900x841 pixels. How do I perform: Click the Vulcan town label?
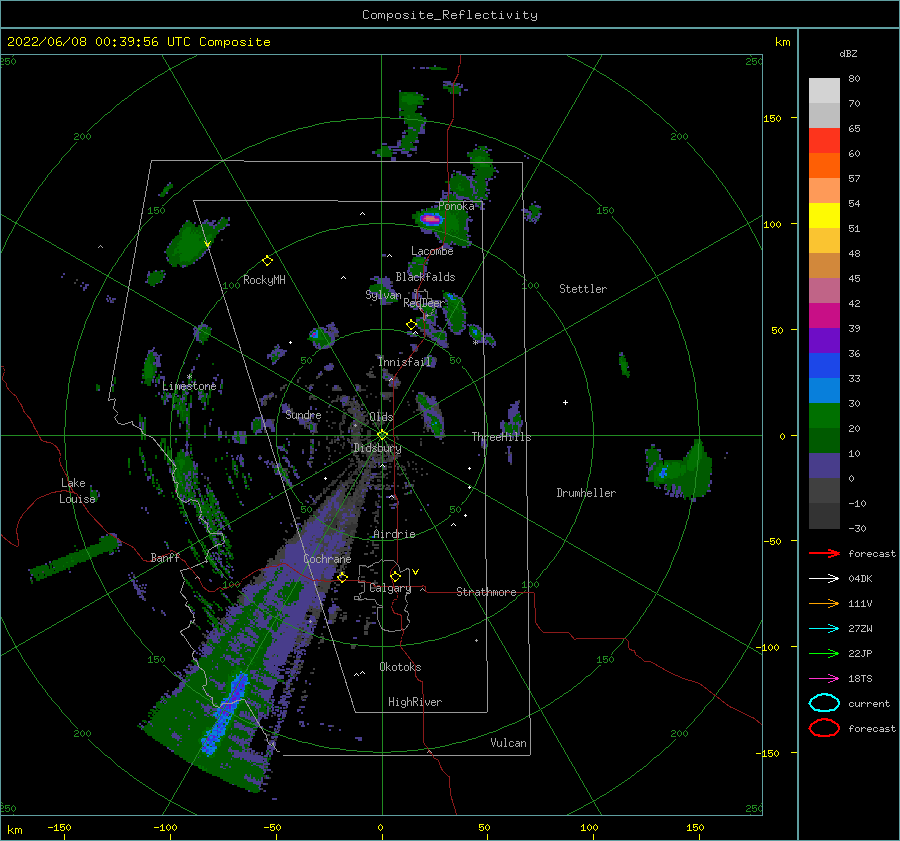(509, 743)
